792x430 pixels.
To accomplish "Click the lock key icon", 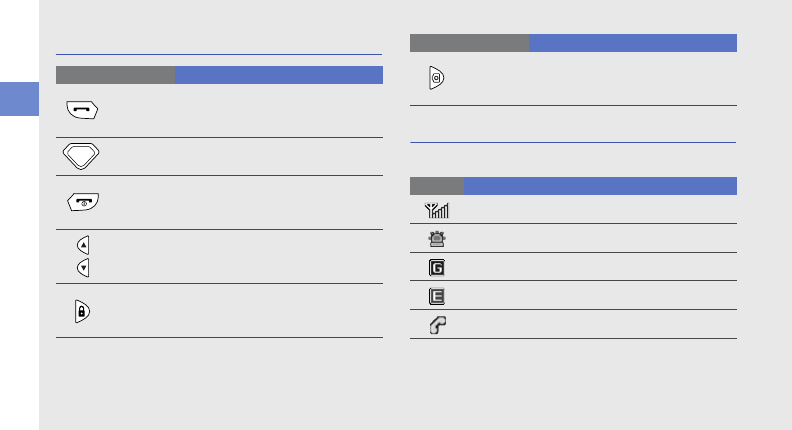I will [x=83, y=311].
